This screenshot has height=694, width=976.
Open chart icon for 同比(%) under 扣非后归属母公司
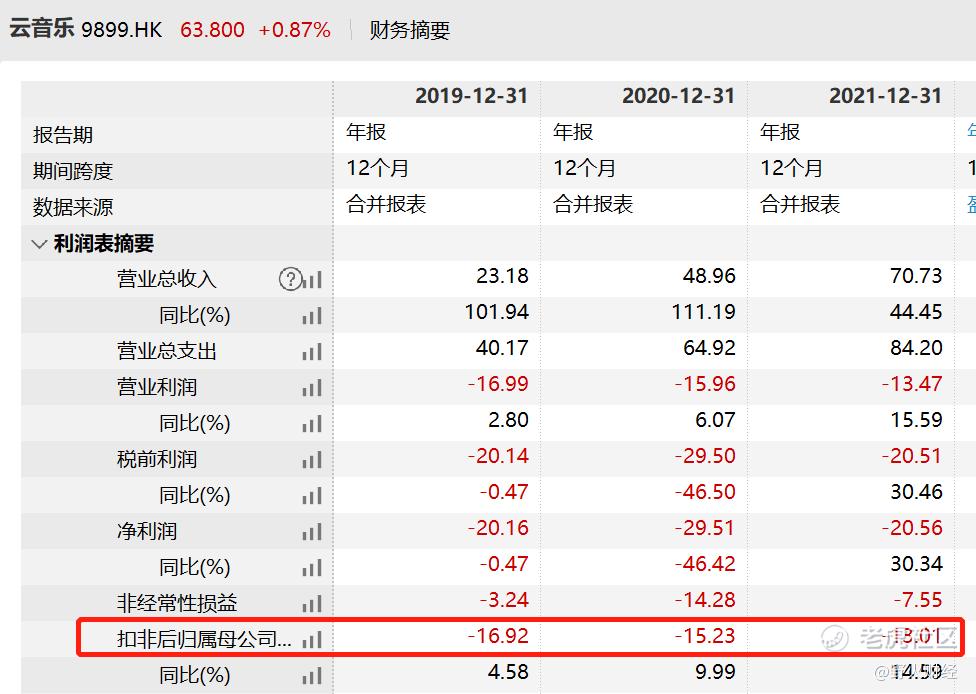click(x=312, y=676)
